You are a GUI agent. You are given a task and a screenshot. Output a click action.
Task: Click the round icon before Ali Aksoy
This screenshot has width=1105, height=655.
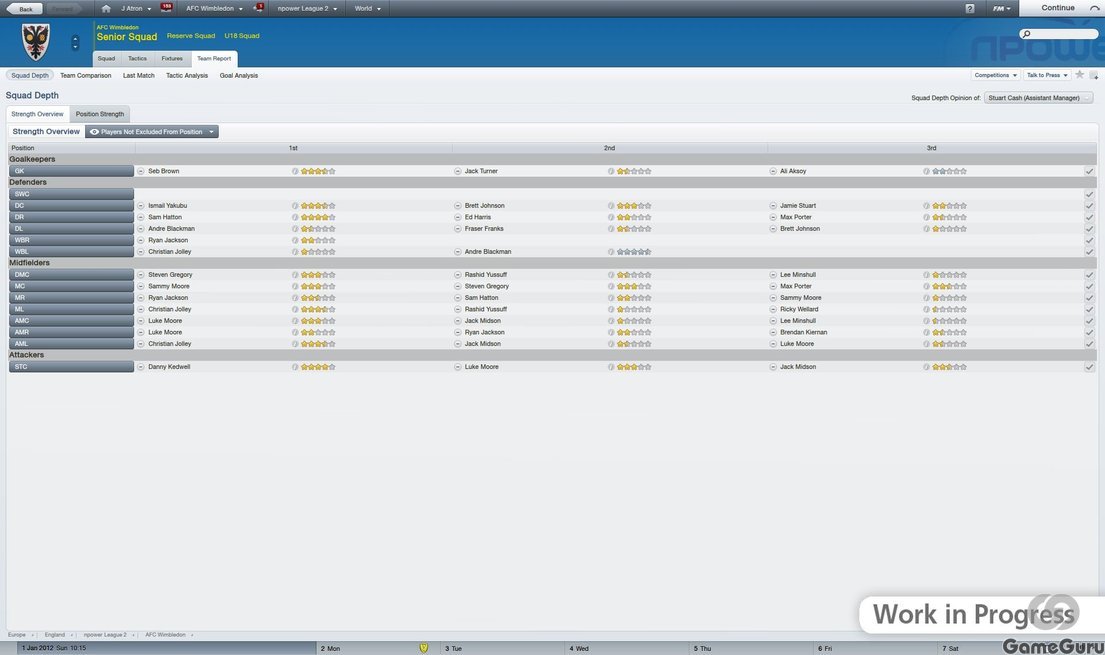(x=773, y=171)
